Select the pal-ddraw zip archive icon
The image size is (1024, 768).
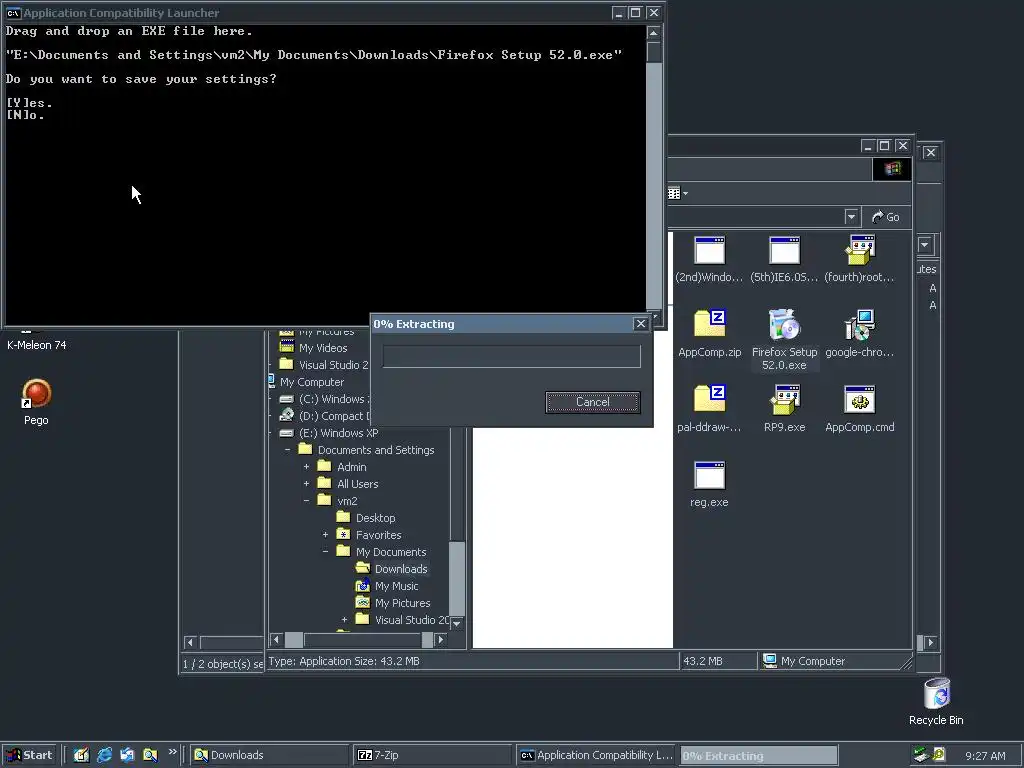pyautogui.click(x=709, y=399)
